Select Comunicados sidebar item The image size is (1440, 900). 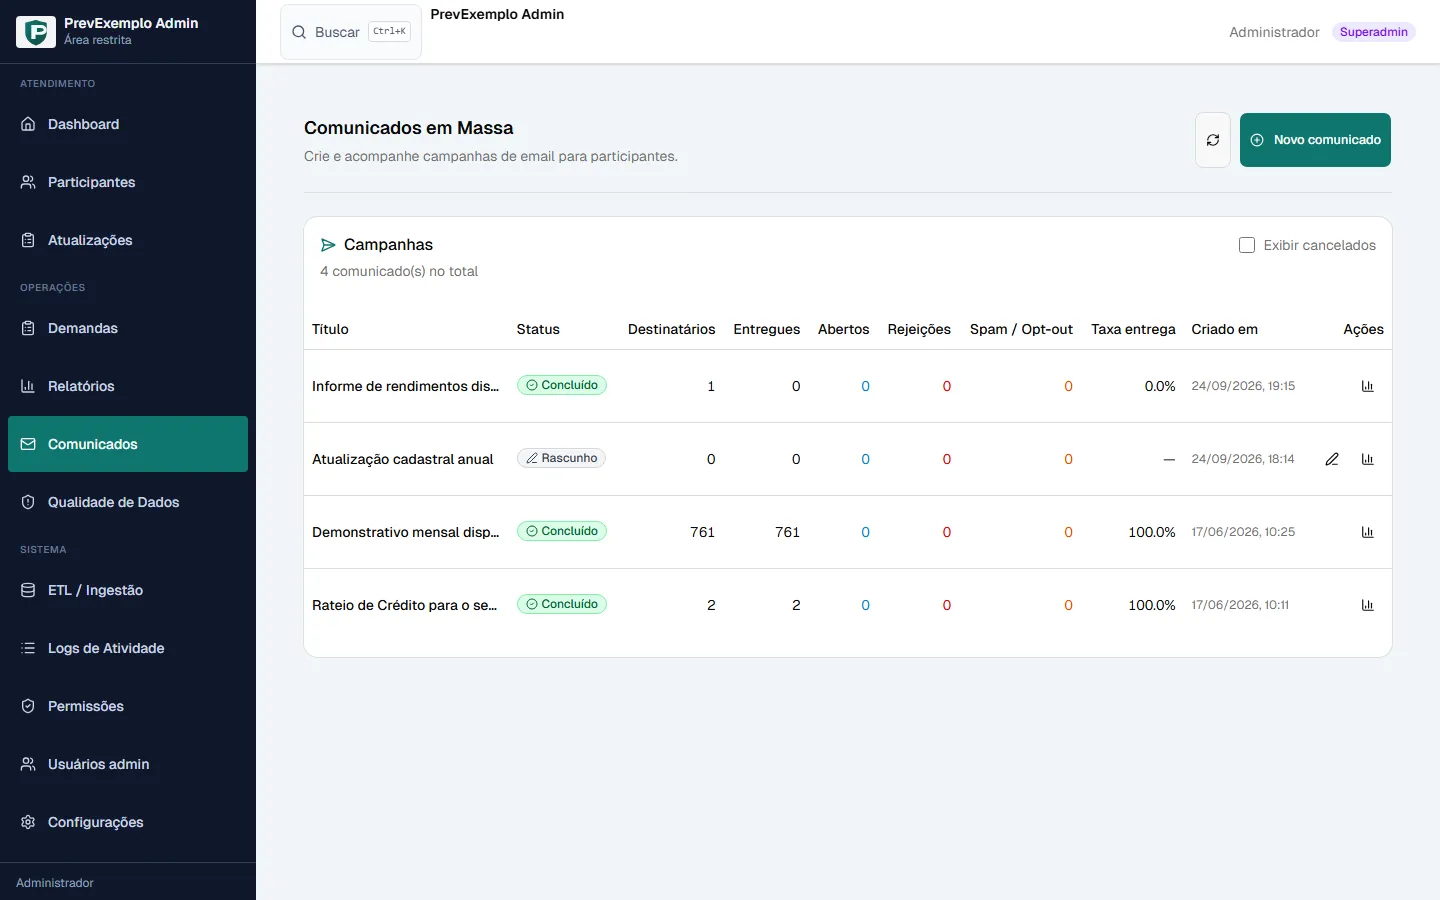128,444
